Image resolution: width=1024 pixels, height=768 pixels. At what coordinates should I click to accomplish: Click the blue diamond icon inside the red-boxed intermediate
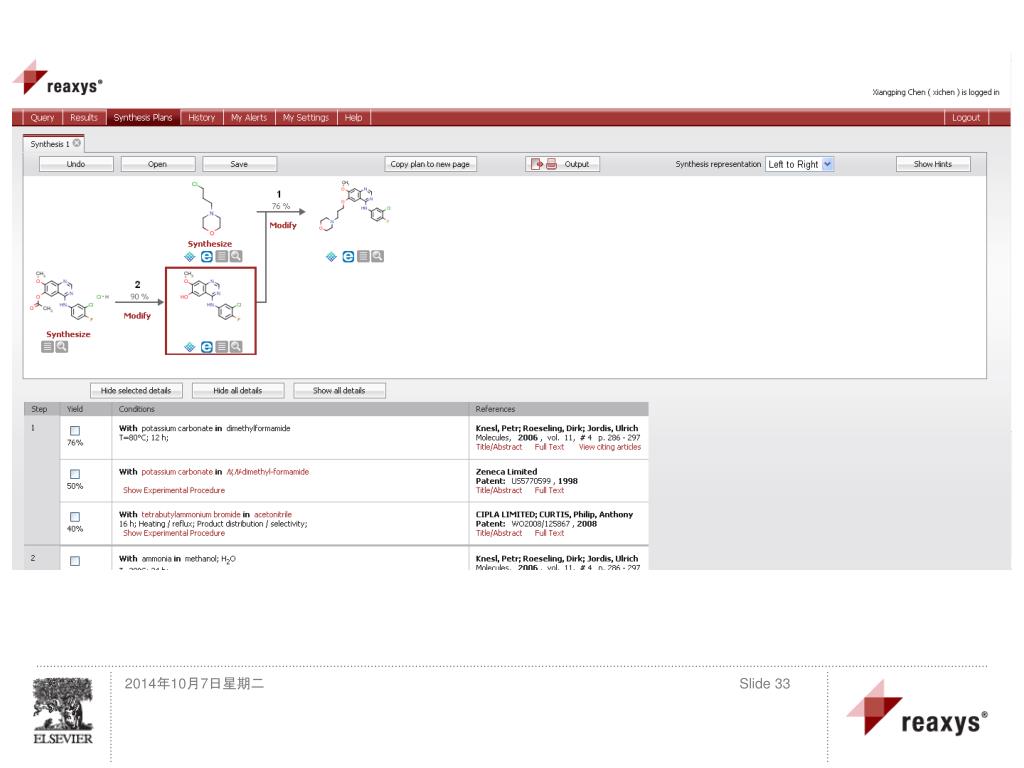click(189, 347)
